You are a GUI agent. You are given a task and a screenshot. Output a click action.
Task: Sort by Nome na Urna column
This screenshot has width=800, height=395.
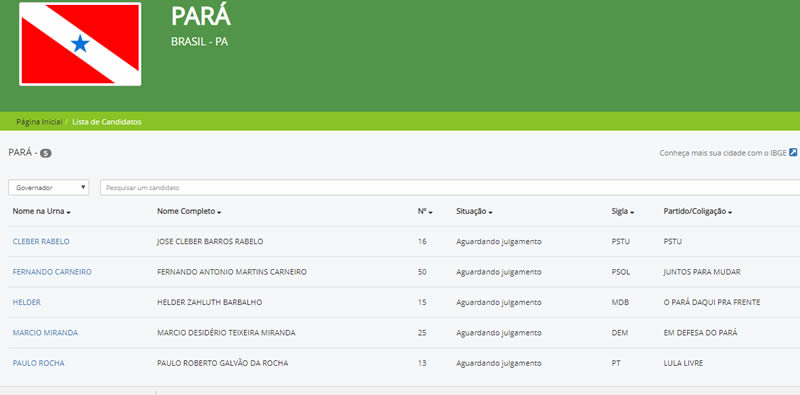pyautogui.click(x=41, y=211)
